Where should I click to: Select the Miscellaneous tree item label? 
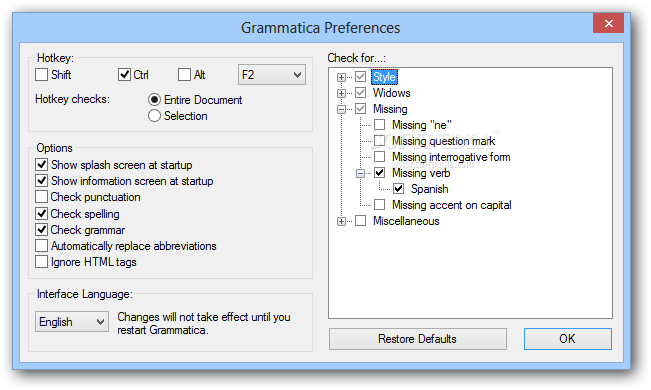[x=406, y=221]
